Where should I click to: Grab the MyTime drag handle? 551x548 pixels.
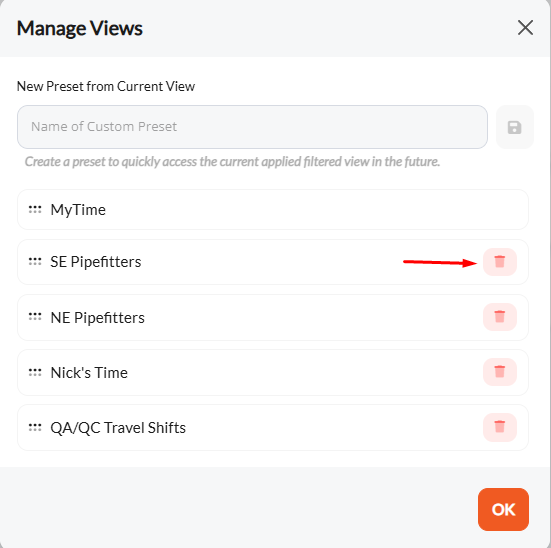[35, 209]
